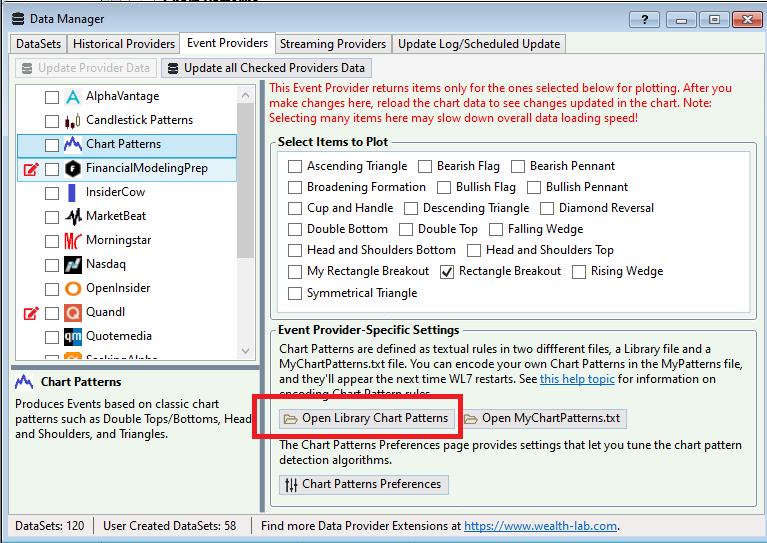Click the red edit icon beside Quandl
The width and height of the screenshot is (767, 543).
31,313
